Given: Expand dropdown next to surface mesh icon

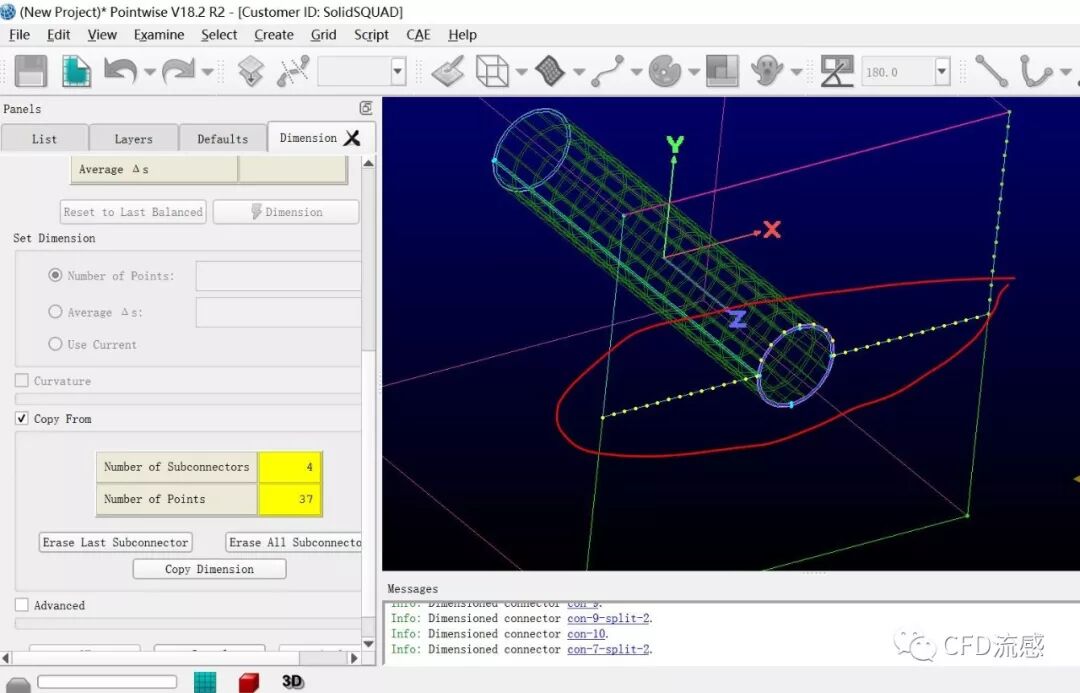Looking at the screenshot, I should 579,72.
